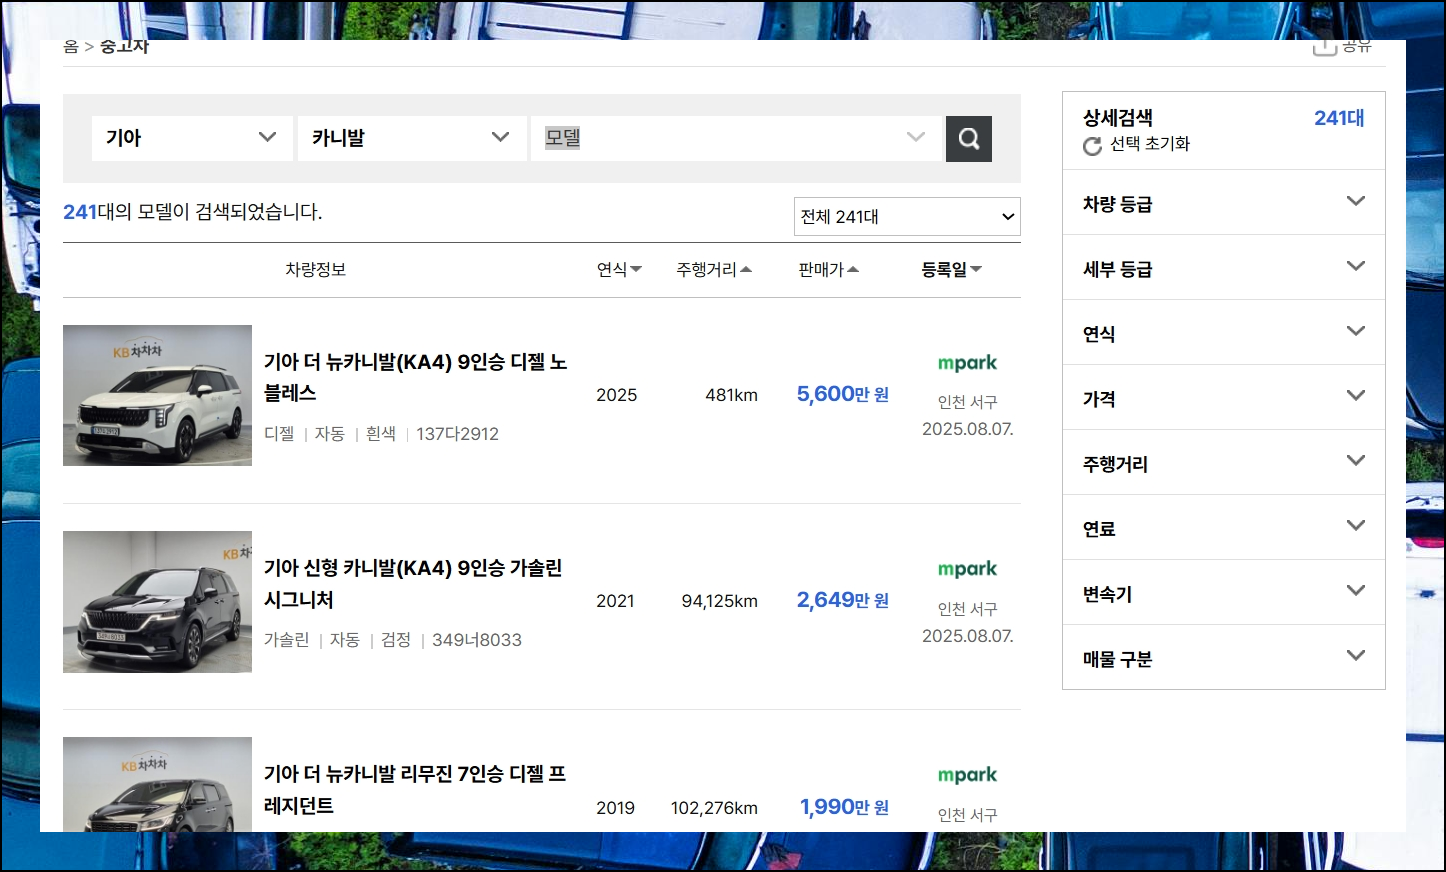The height and width of the screenshot is (872, 1446).
Task: Open the 더 뉴카니발(KA4) 9인승 디젤 노블레스 listing
Action: pos(415,377)
